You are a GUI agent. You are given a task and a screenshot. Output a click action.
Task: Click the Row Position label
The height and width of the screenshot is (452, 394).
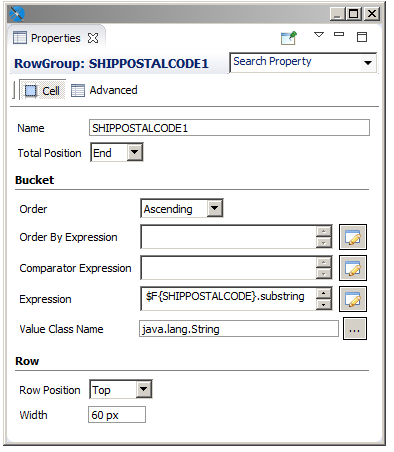click(50, 390)
